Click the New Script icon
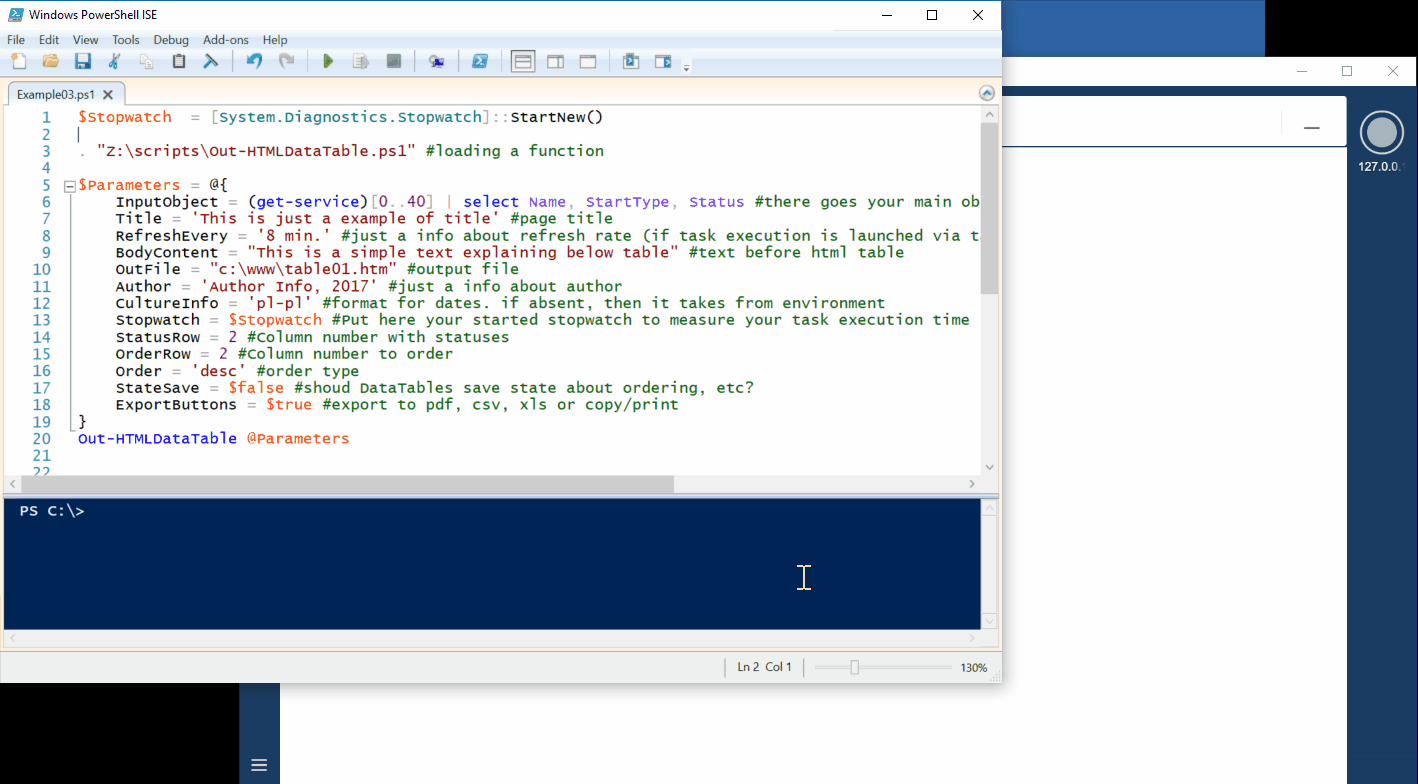 (x=18, y=62)
